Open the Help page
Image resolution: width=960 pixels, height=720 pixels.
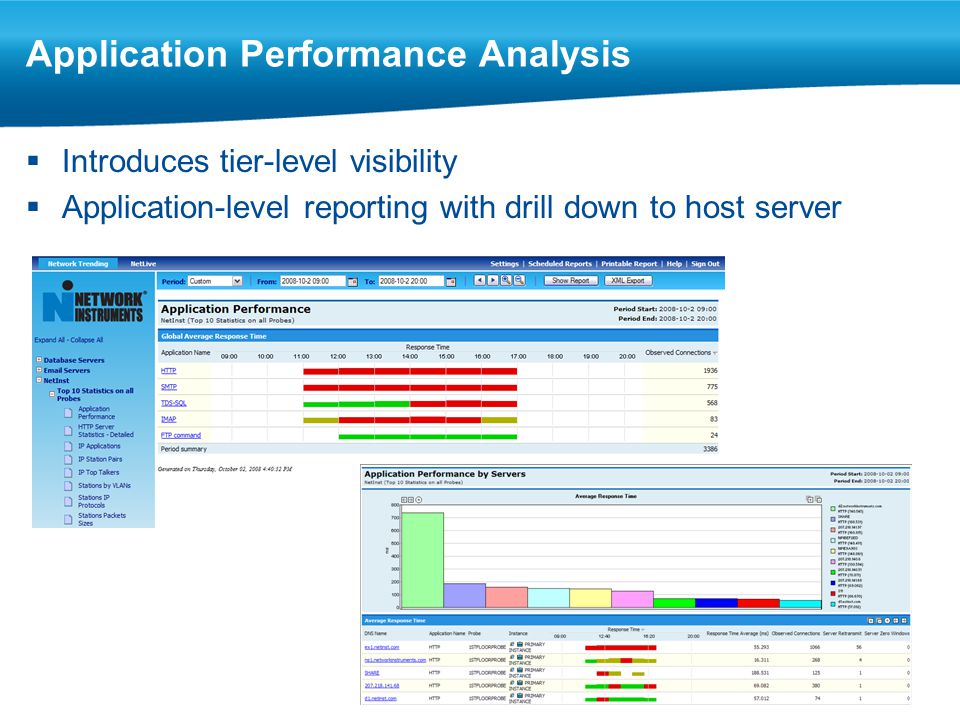pyautogui.click(x=674, y=264)
